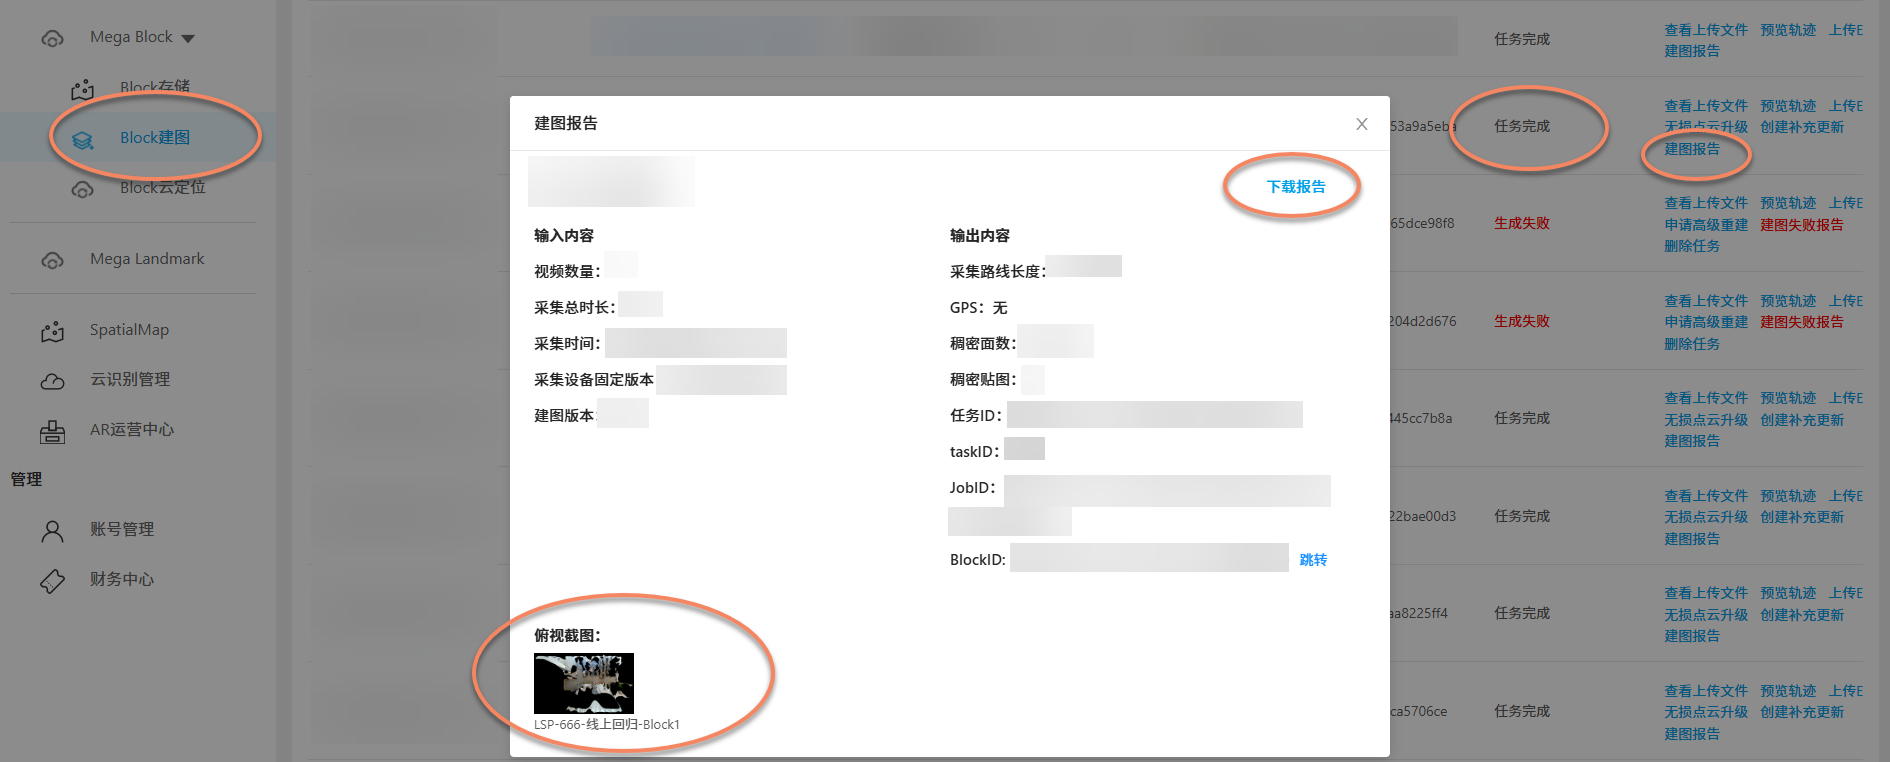Close the 建图报告 dialog
Viewport: 1890px width, 762px height.
pos(1361,124)
